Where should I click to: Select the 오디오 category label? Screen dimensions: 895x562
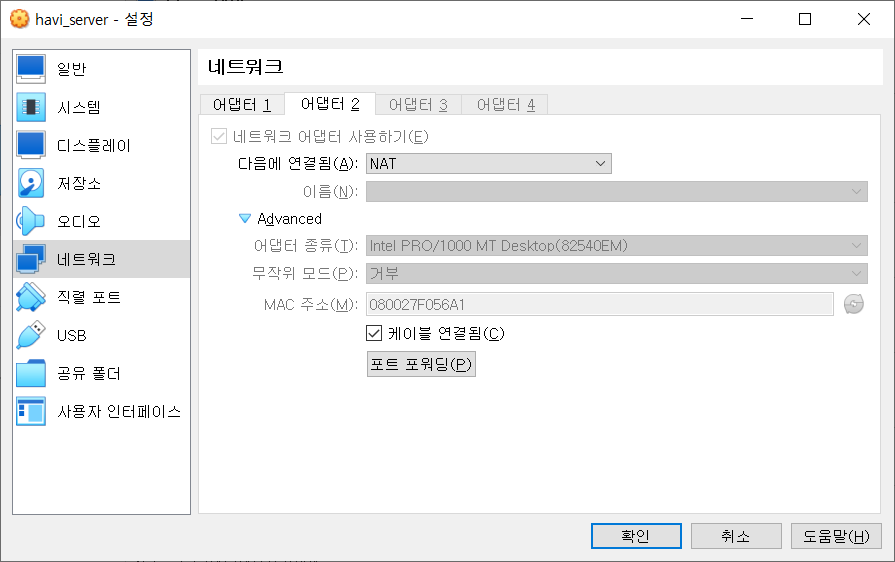pyautogui.click(x=79, y=221)
